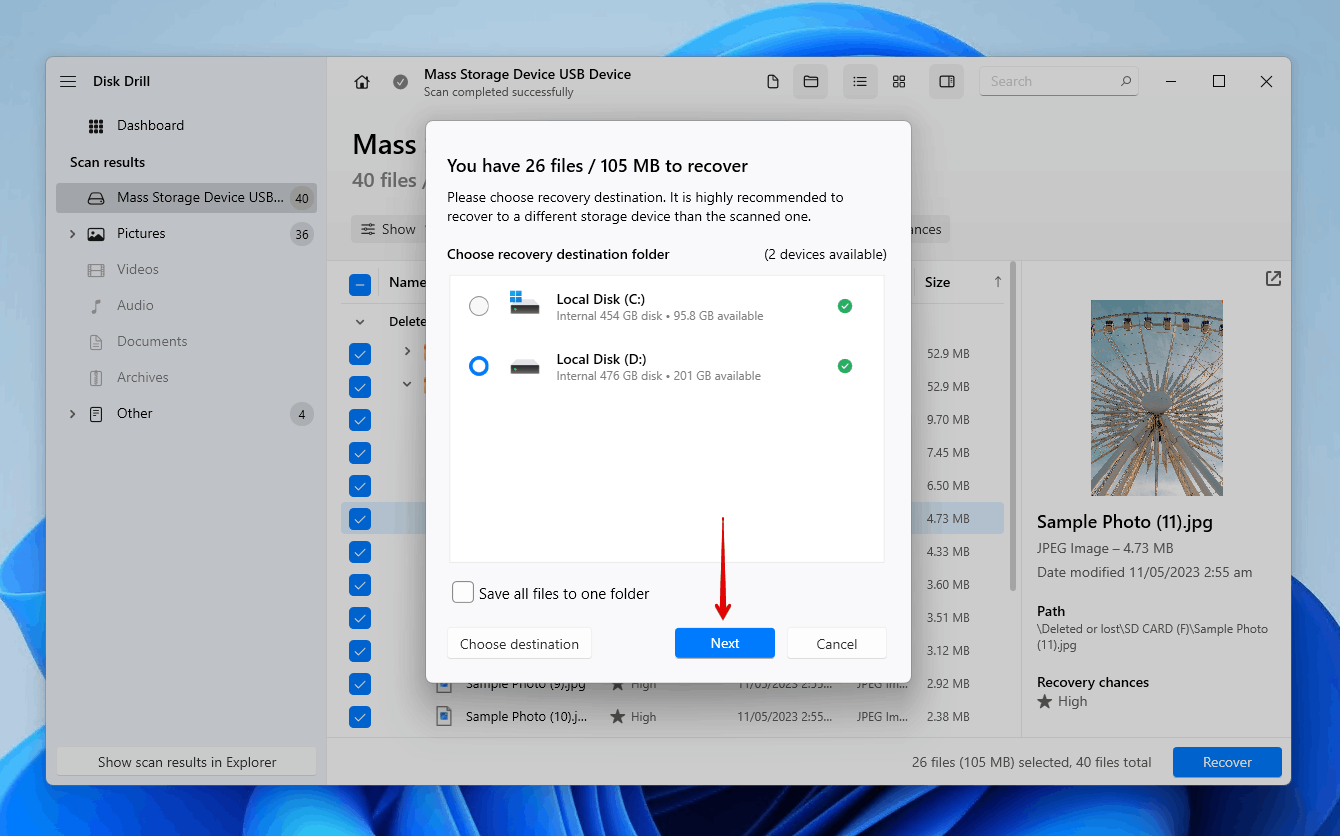Expand the Pictures category
1340x836 pixels.
(72, 234)
